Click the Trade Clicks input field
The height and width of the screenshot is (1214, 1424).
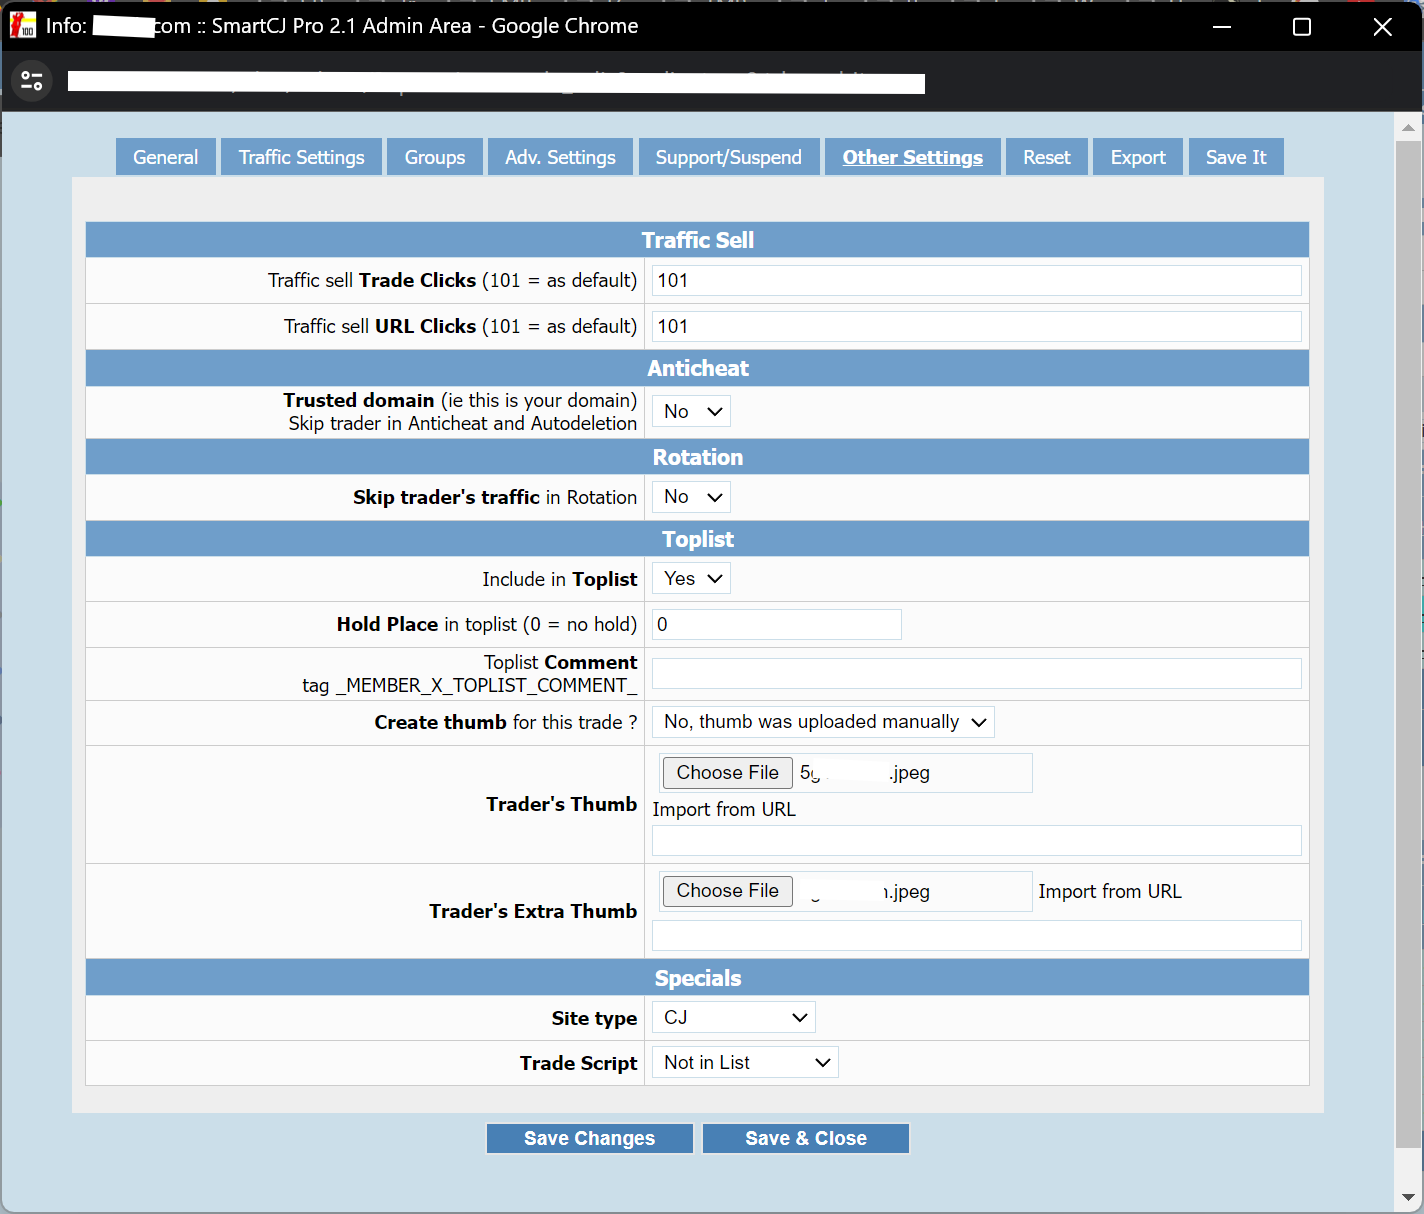(x=976, y=280)
